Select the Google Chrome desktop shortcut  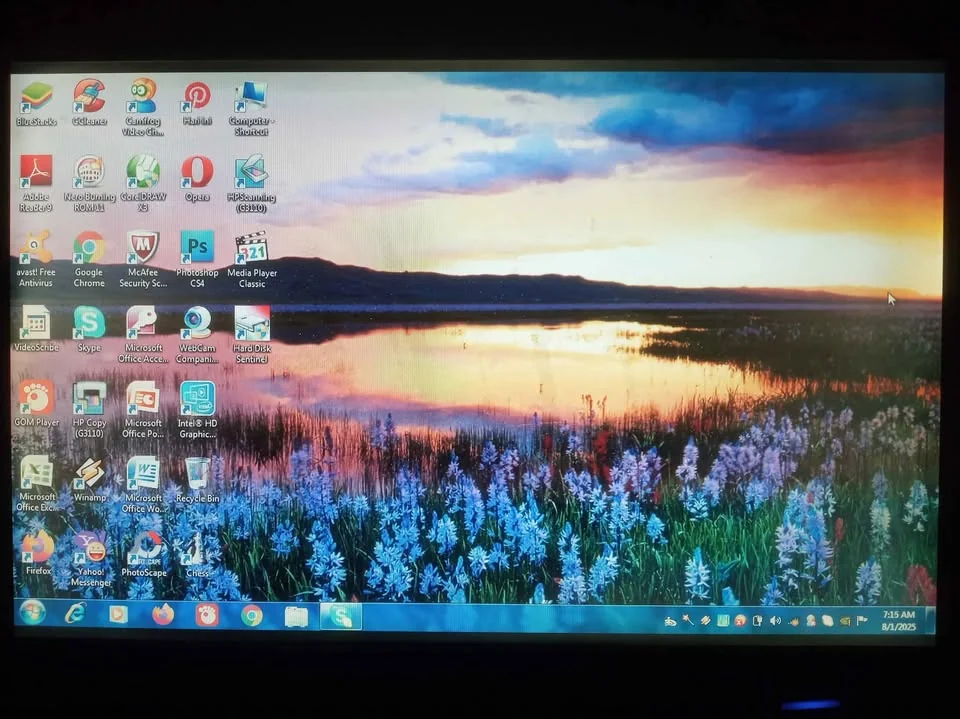[89, 259]
